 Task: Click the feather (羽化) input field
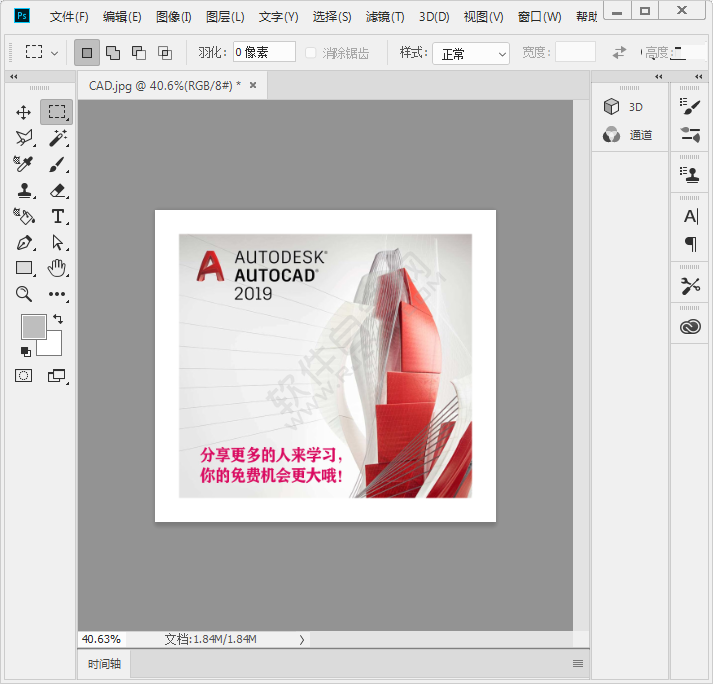[x=264, y=52]
